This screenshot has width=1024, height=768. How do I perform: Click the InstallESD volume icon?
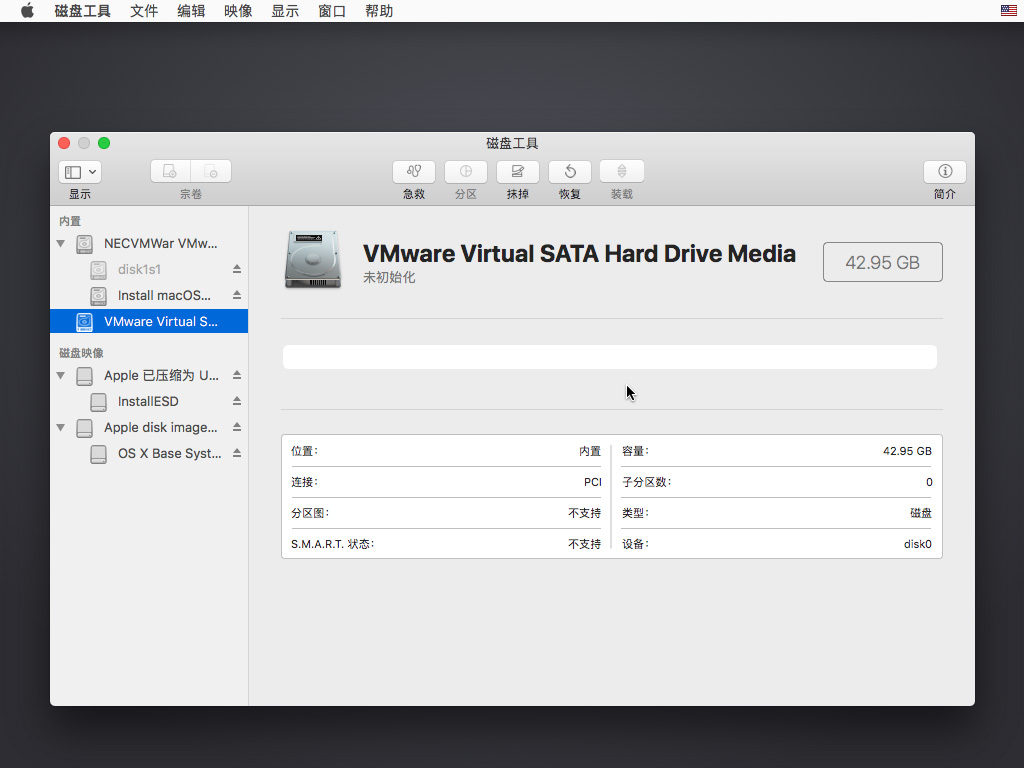tap(99, 402)
